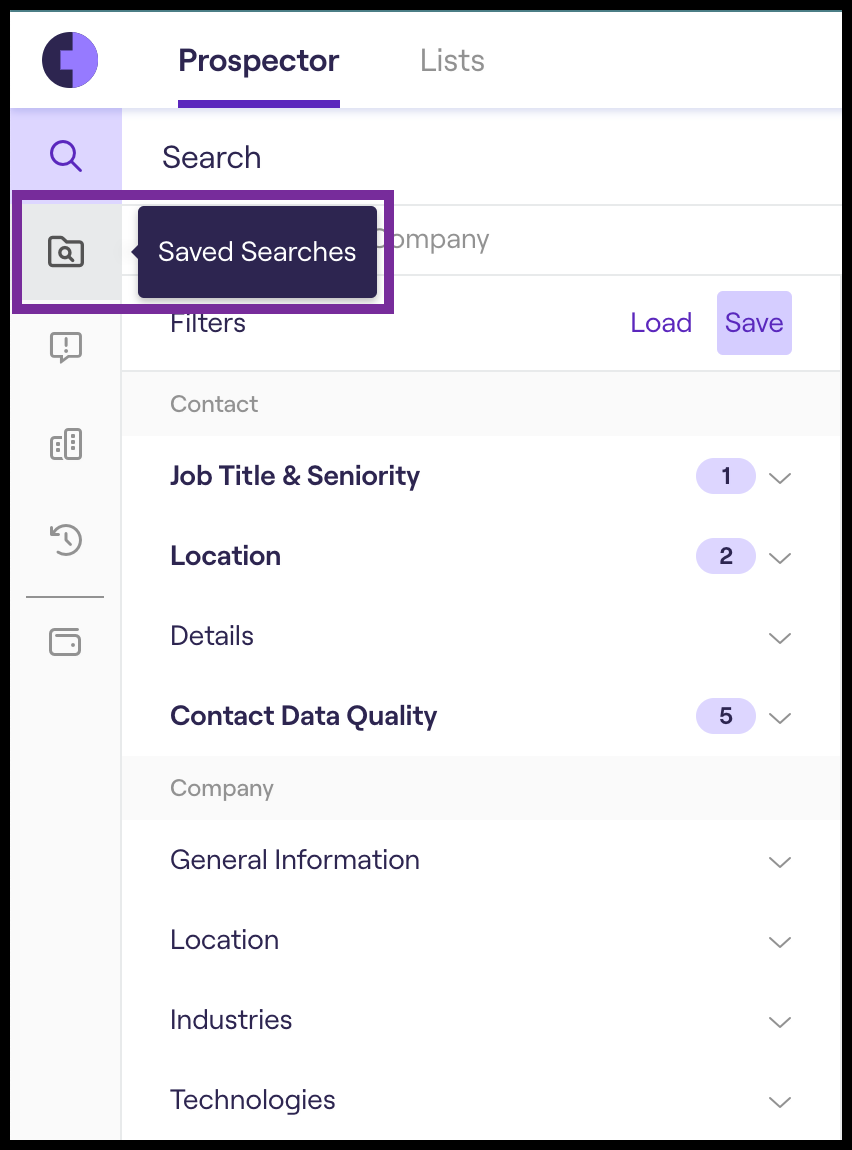Switch to the Lists tab
Image resolution: width=852 pixels, height=1150 pixels.
pos(452,61)
